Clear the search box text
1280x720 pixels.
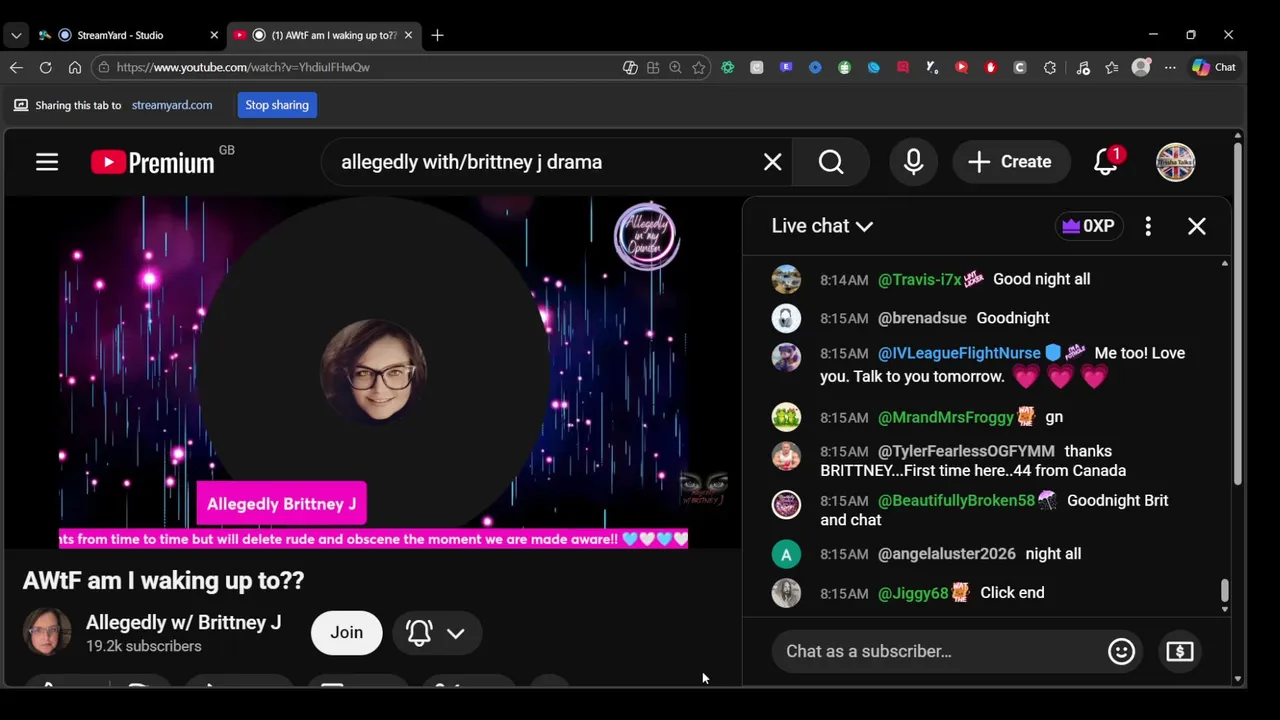pos(772,162)
